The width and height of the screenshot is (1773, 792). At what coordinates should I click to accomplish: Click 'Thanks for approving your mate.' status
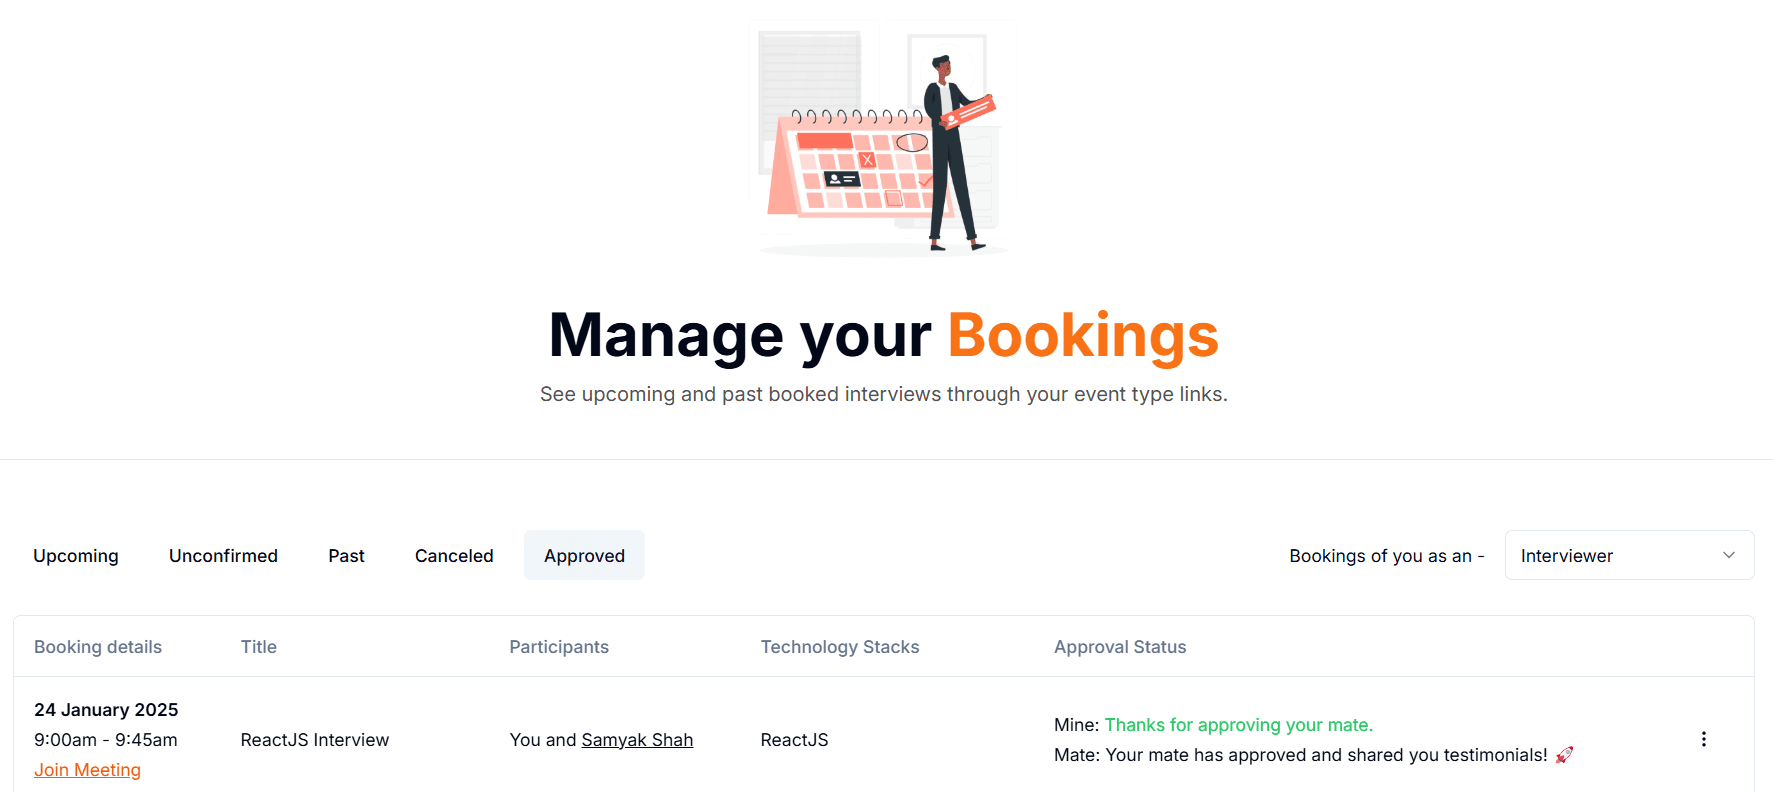[1239, 725]
